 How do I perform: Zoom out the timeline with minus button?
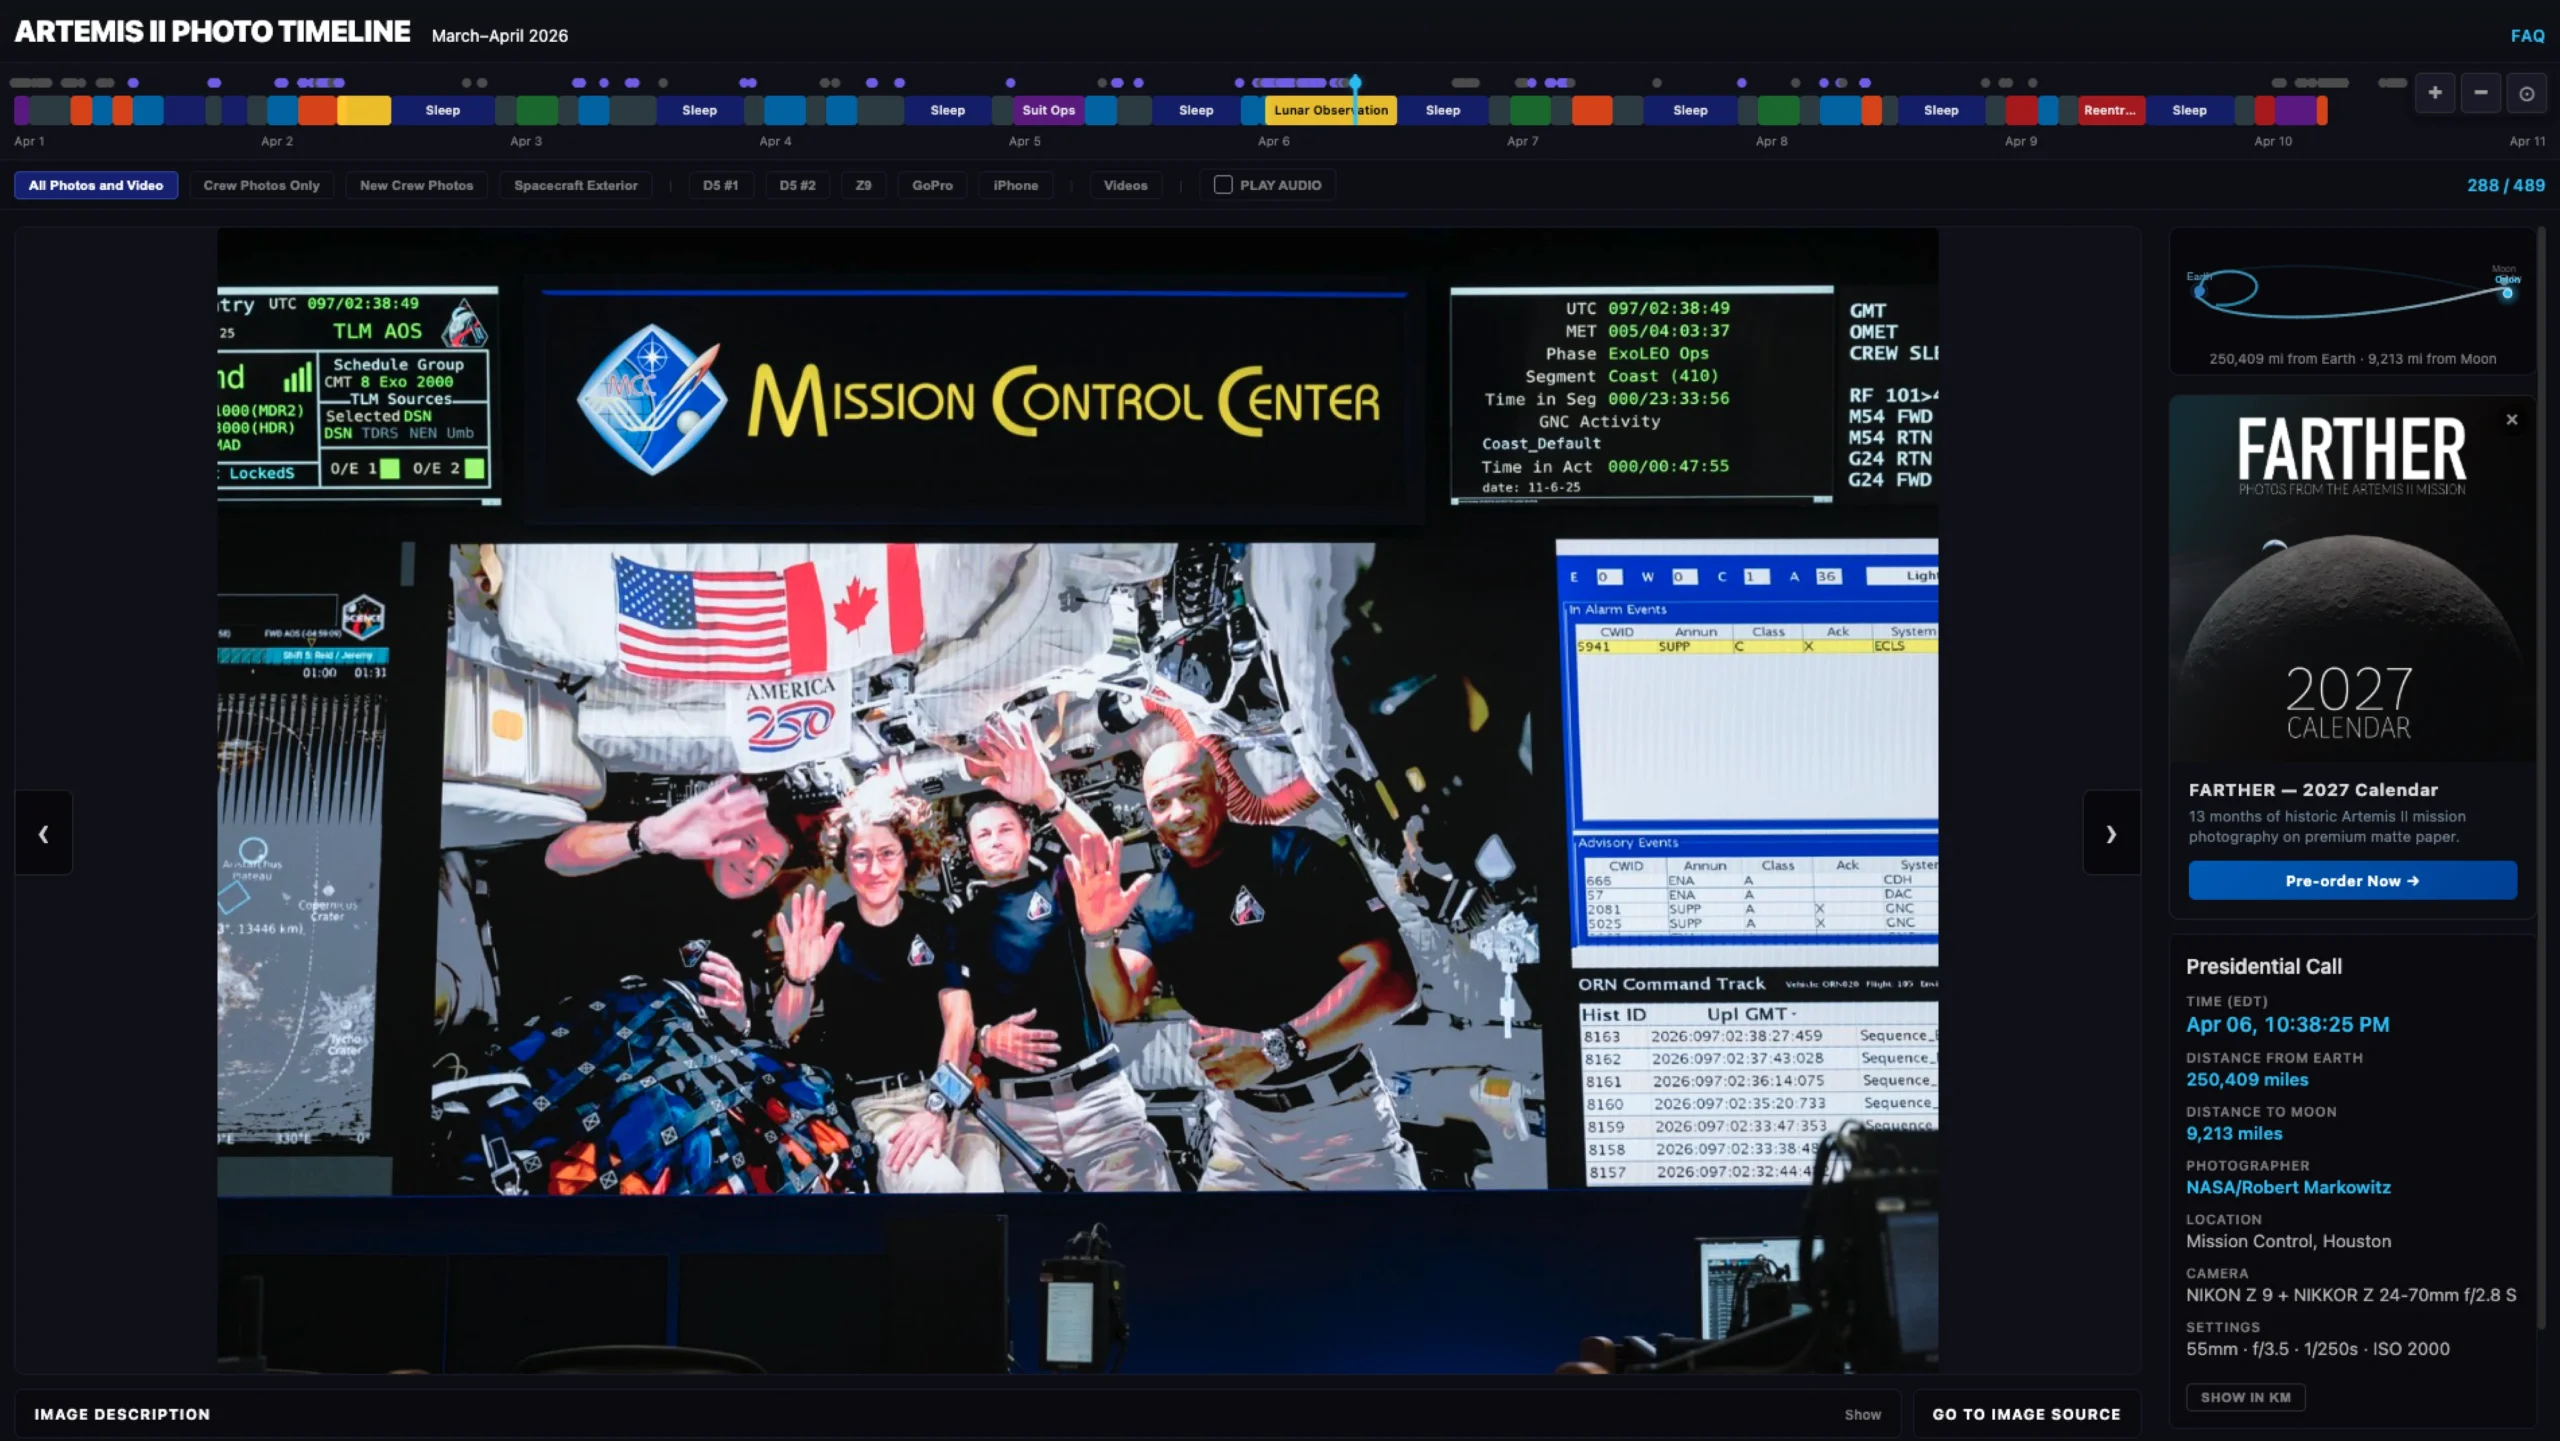click(2481, 93)
